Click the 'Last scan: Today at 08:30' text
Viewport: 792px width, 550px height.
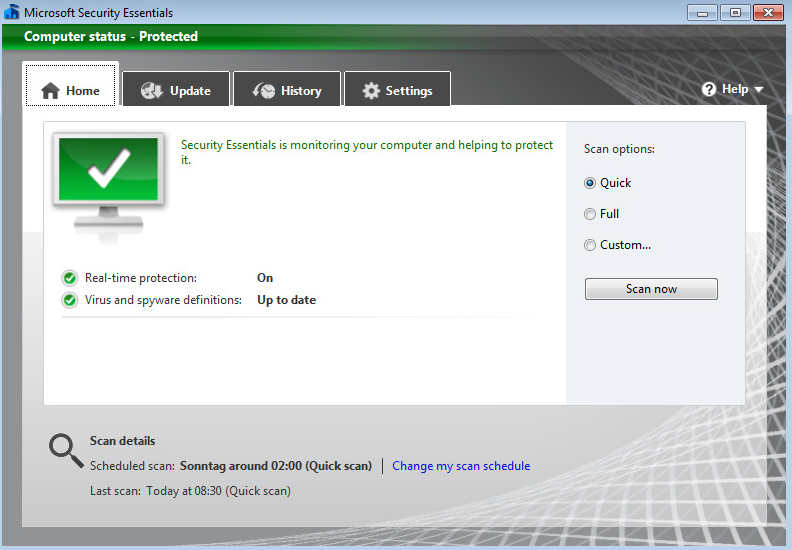190,491
